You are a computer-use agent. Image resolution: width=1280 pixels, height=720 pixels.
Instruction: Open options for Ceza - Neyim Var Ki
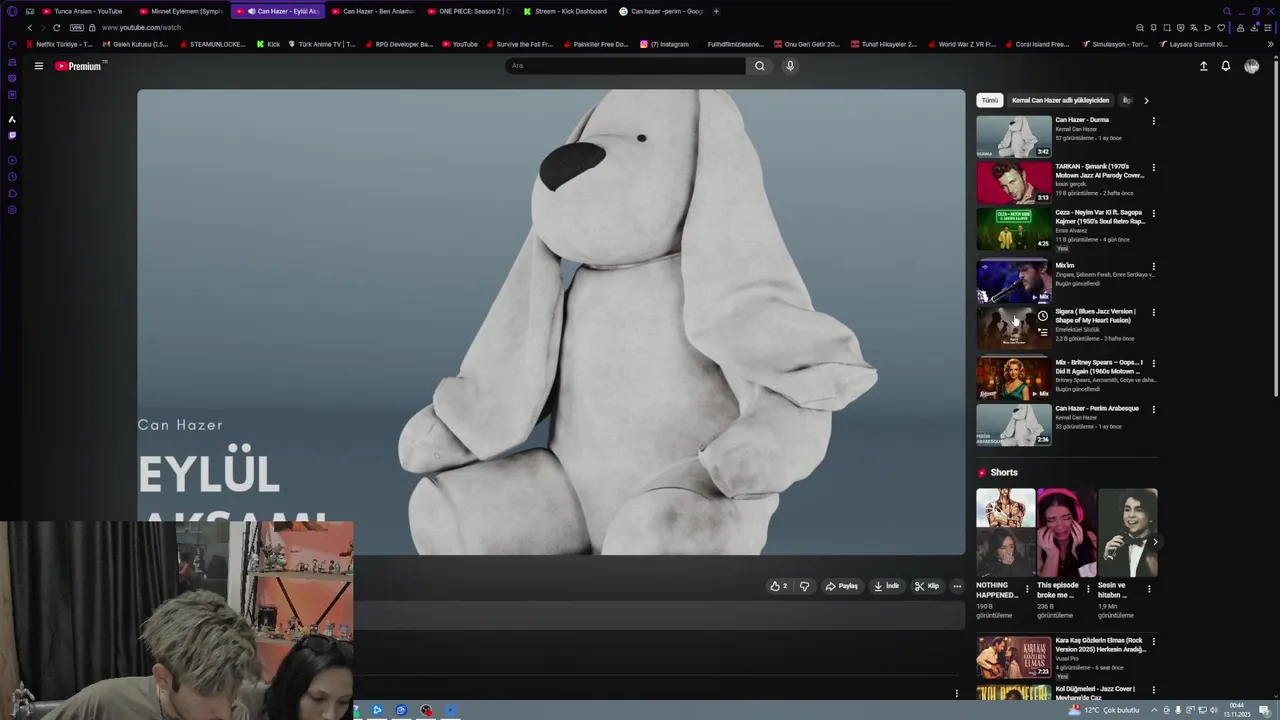coord(1153,213)
